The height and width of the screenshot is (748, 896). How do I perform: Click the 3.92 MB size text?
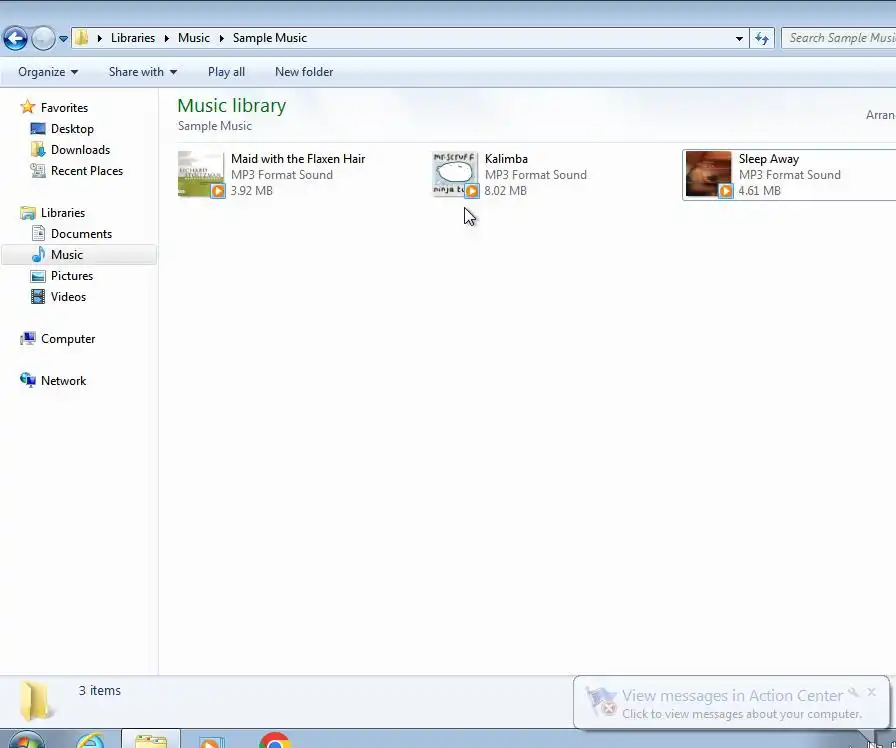click(251, 191)
